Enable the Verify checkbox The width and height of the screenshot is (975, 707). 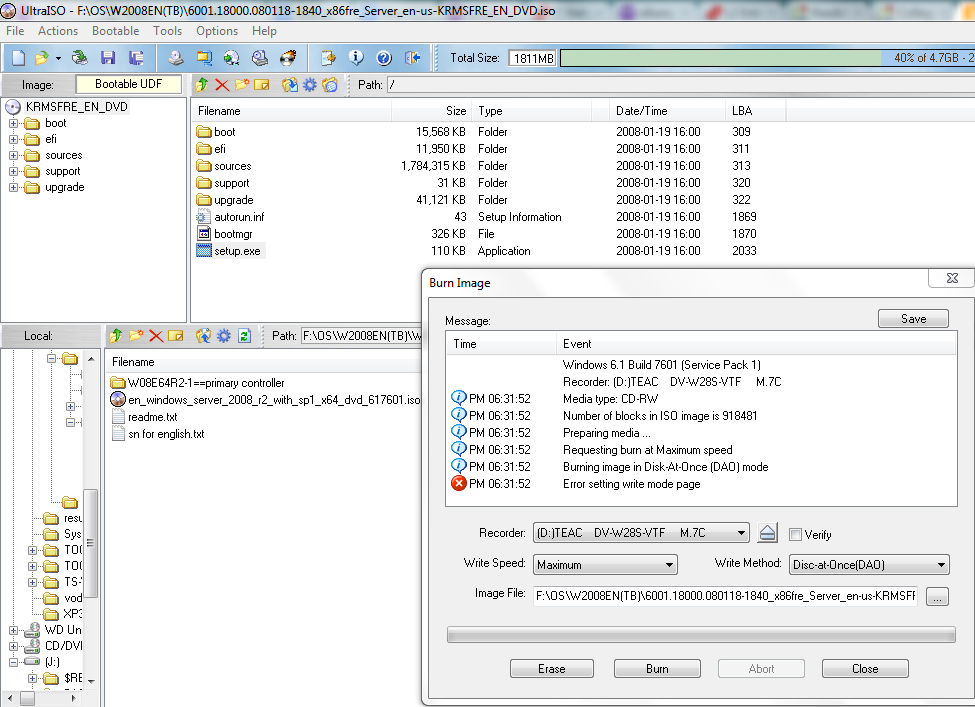(795, 535)
